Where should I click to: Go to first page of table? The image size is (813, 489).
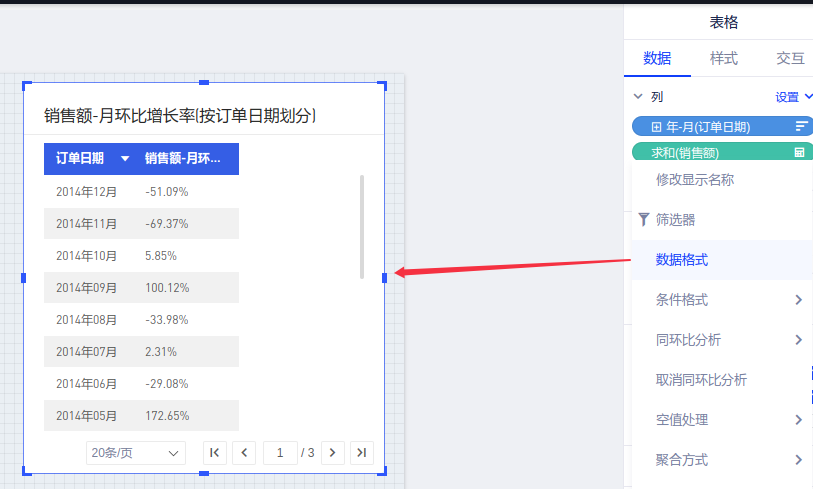tap(214, 453)
